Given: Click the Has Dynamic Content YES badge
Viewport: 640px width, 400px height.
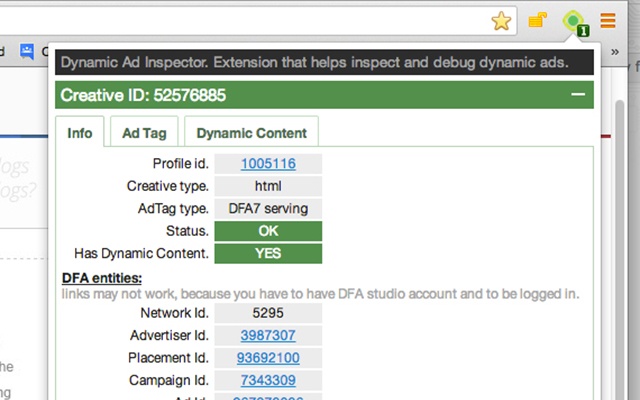Looking at the screenshot, I should tap(267, 253).
